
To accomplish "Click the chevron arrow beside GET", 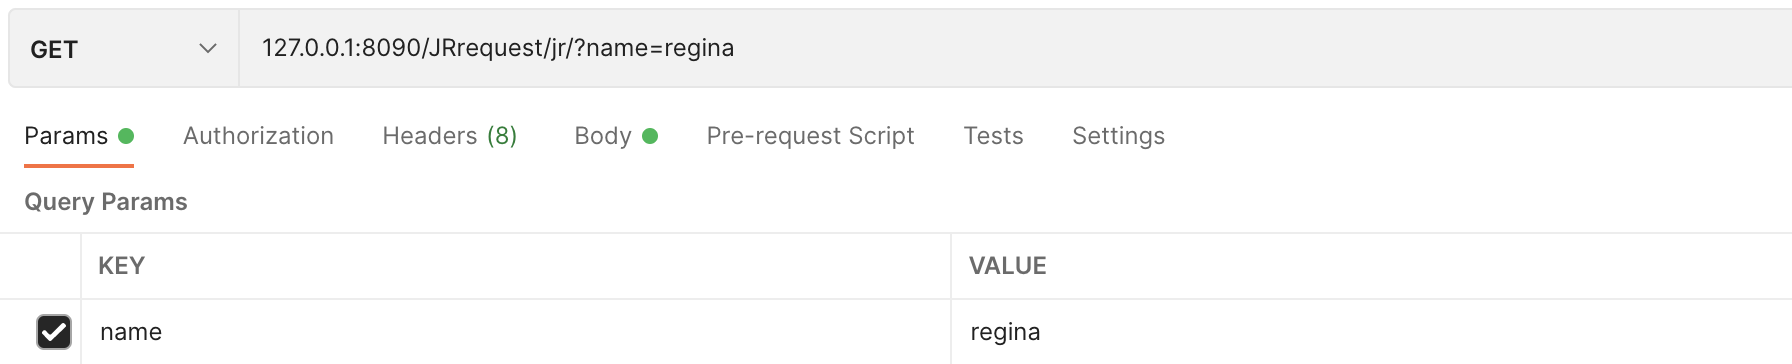I will pyautogui.click(x=208, y=48).
